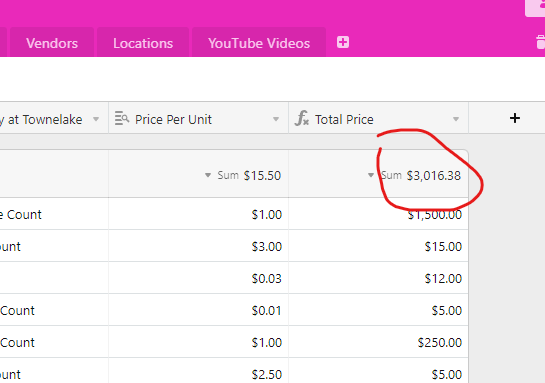Screen dimensions: 545x383
Task: Open the Total Price summary dropdown arrow
Action: [x=371, y=175]
